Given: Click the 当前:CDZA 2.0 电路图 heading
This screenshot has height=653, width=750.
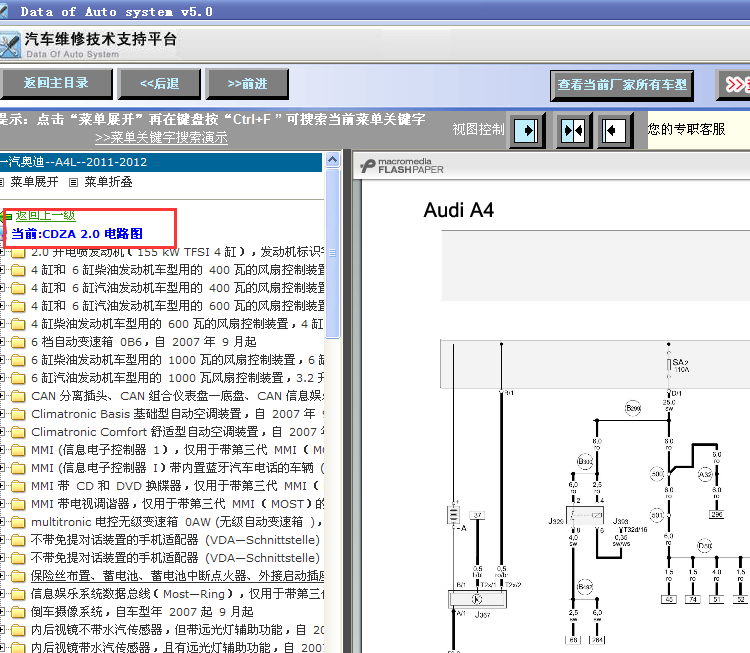Looking at the screenshot, I should click(x=77, y=234).
